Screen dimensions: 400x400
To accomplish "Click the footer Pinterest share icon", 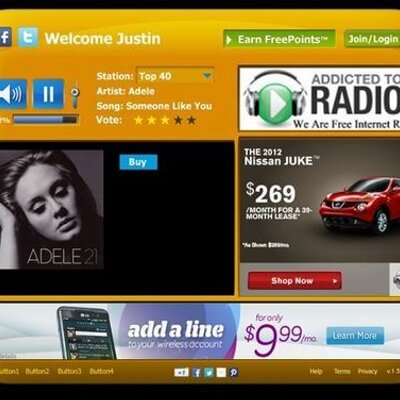I will [233, 372].
